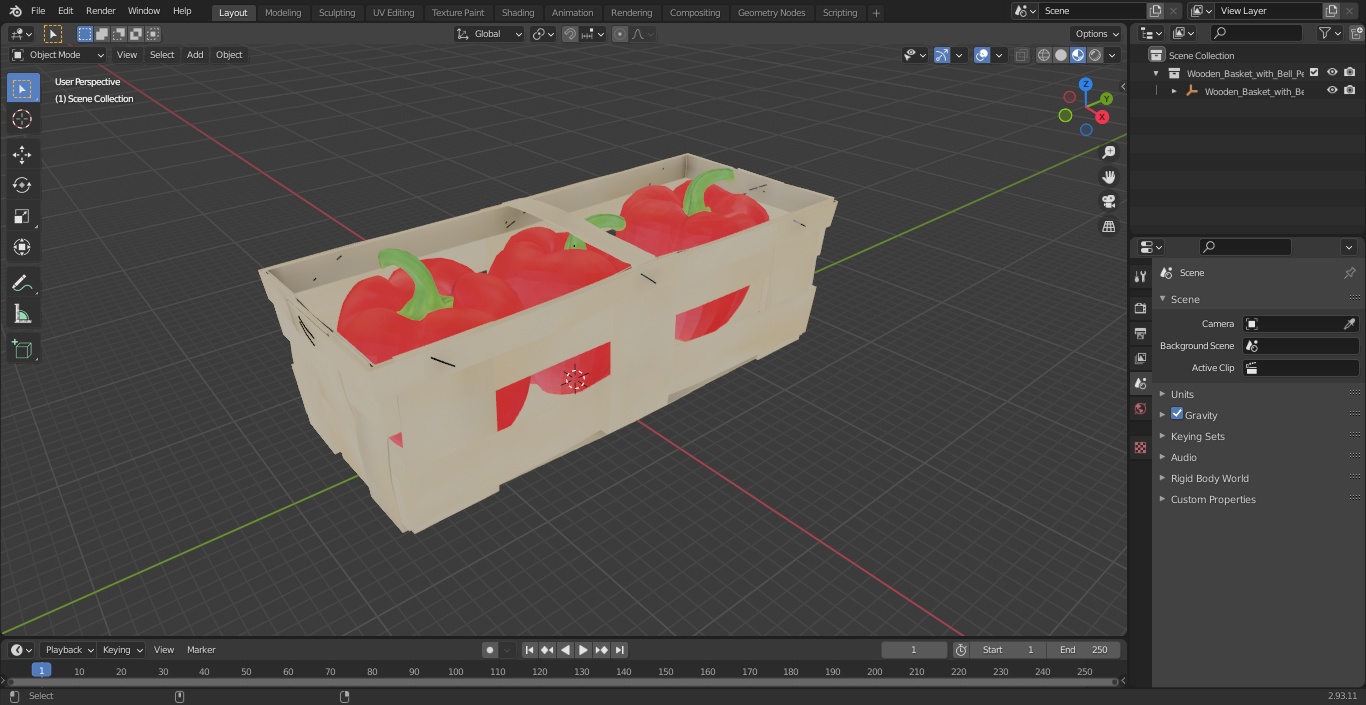Image resolution: width=1366 pixels, height=705 pixels.
Task: Open the Texture properties tab
Action: (x=1140, y=447)
